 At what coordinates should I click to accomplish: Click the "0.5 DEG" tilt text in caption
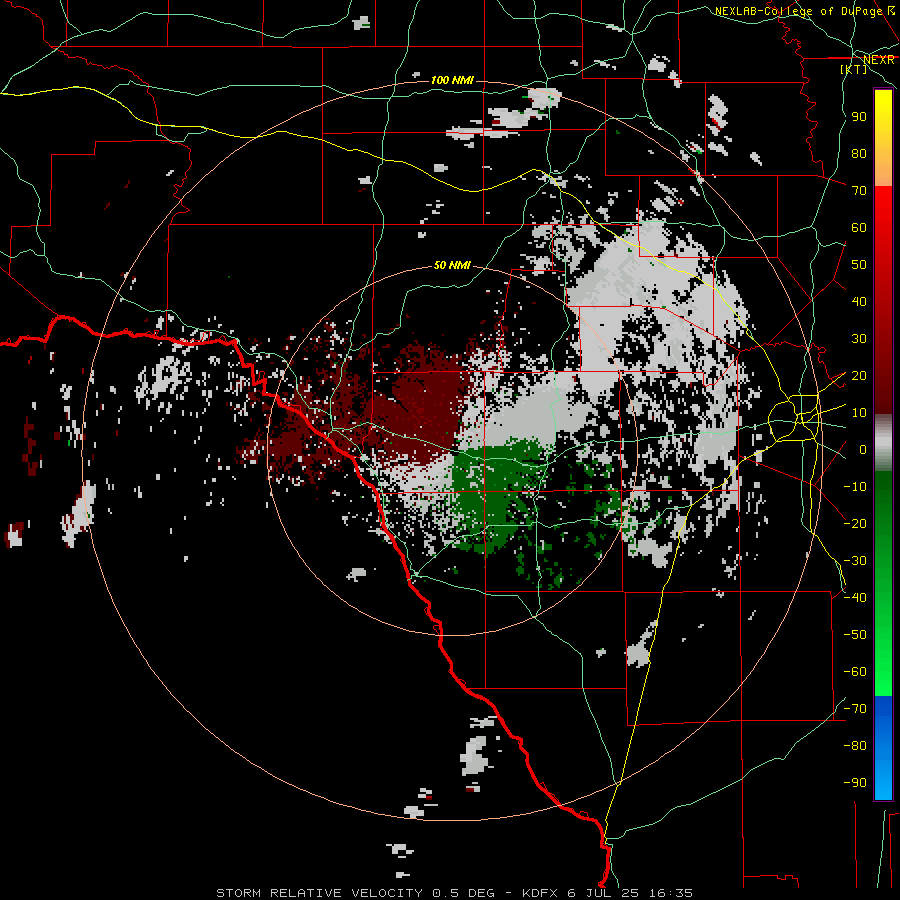point(463,893)
